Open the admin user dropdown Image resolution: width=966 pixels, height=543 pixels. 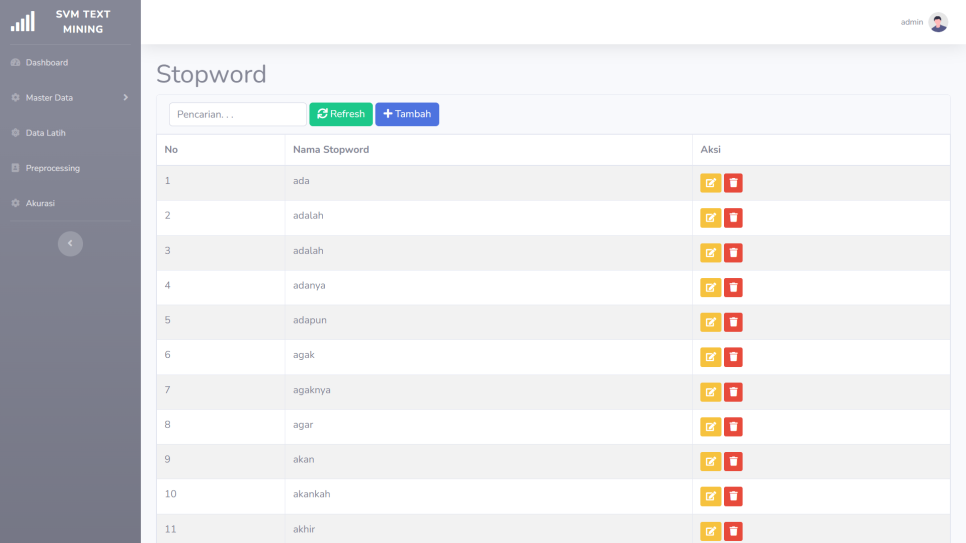(911, 22)
